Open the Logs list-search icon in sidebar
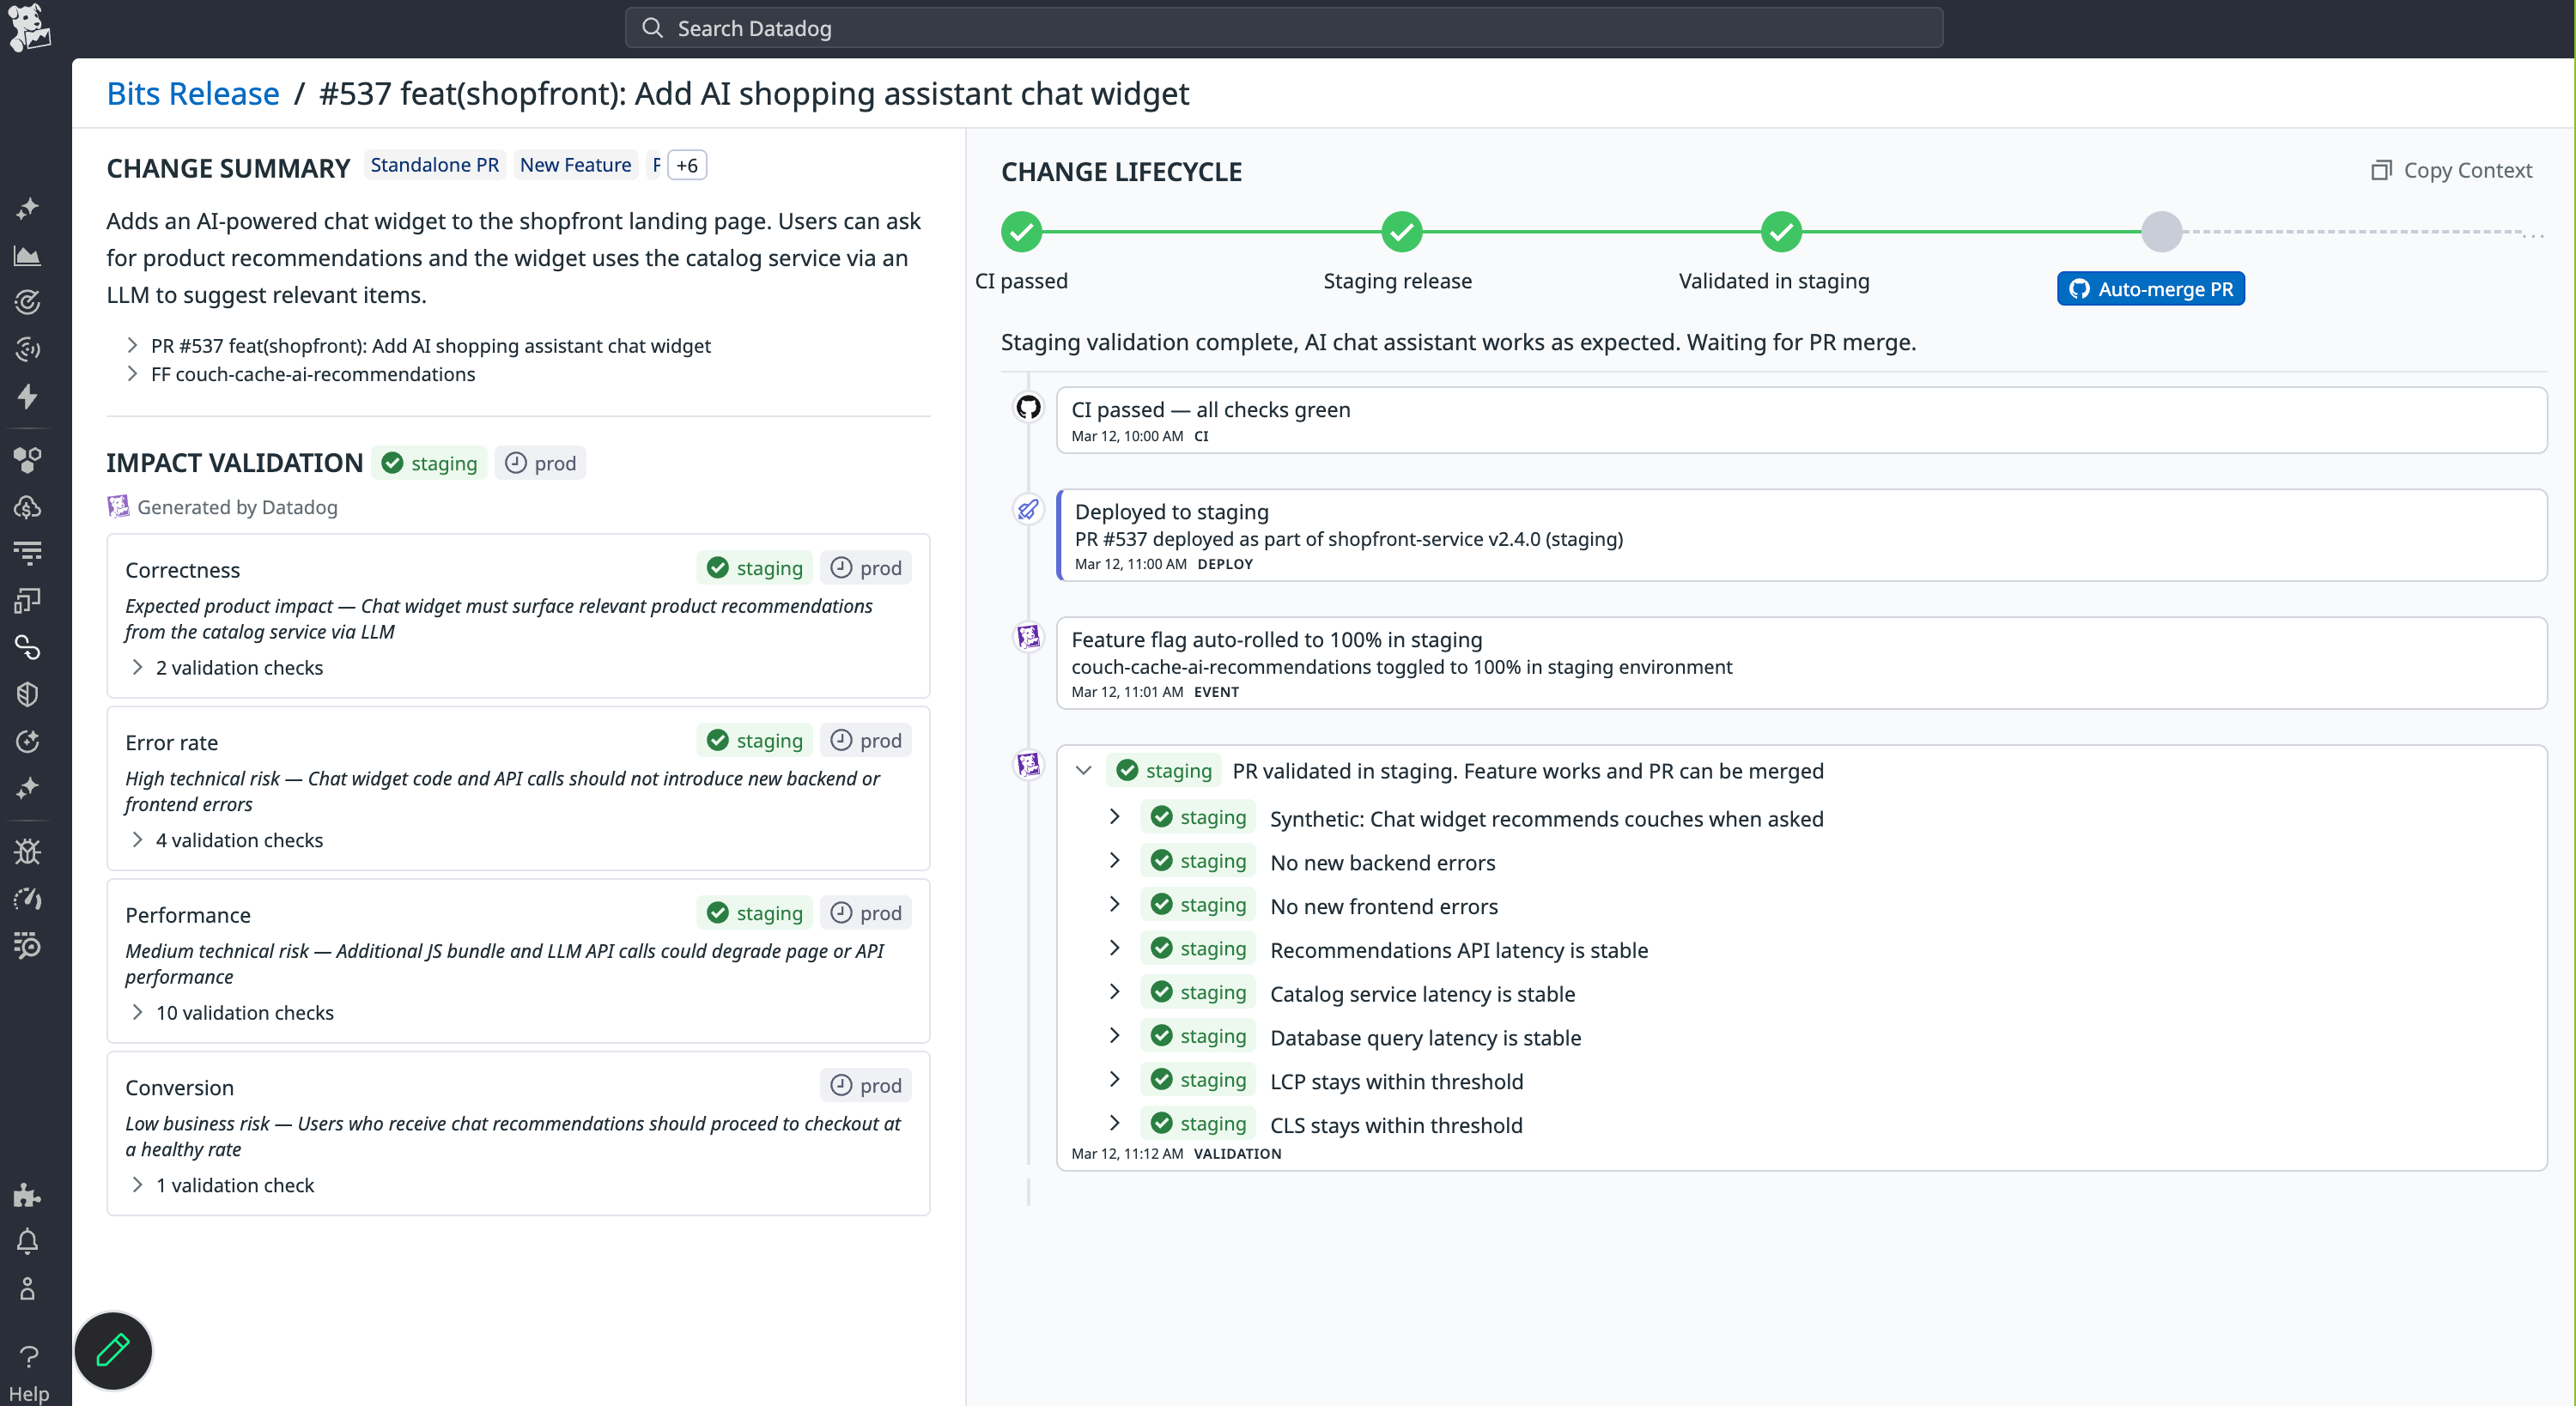 click(28, 945)
